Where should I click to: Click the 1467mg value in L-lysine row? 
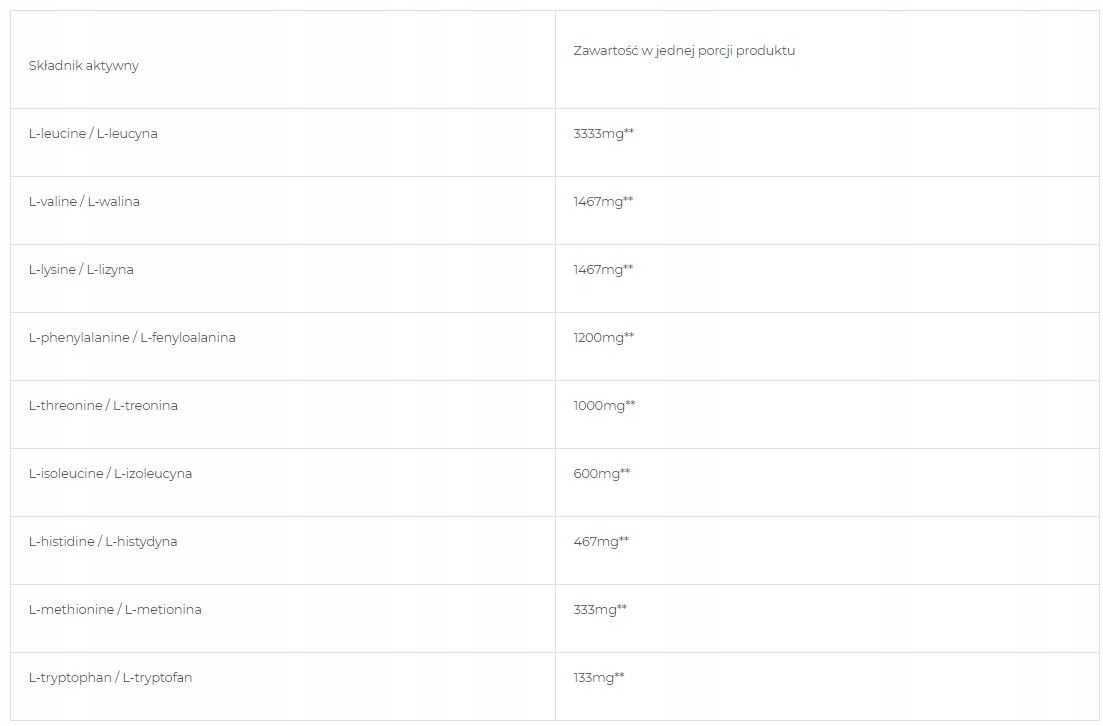pyautogui.click(x=603, y=270)
